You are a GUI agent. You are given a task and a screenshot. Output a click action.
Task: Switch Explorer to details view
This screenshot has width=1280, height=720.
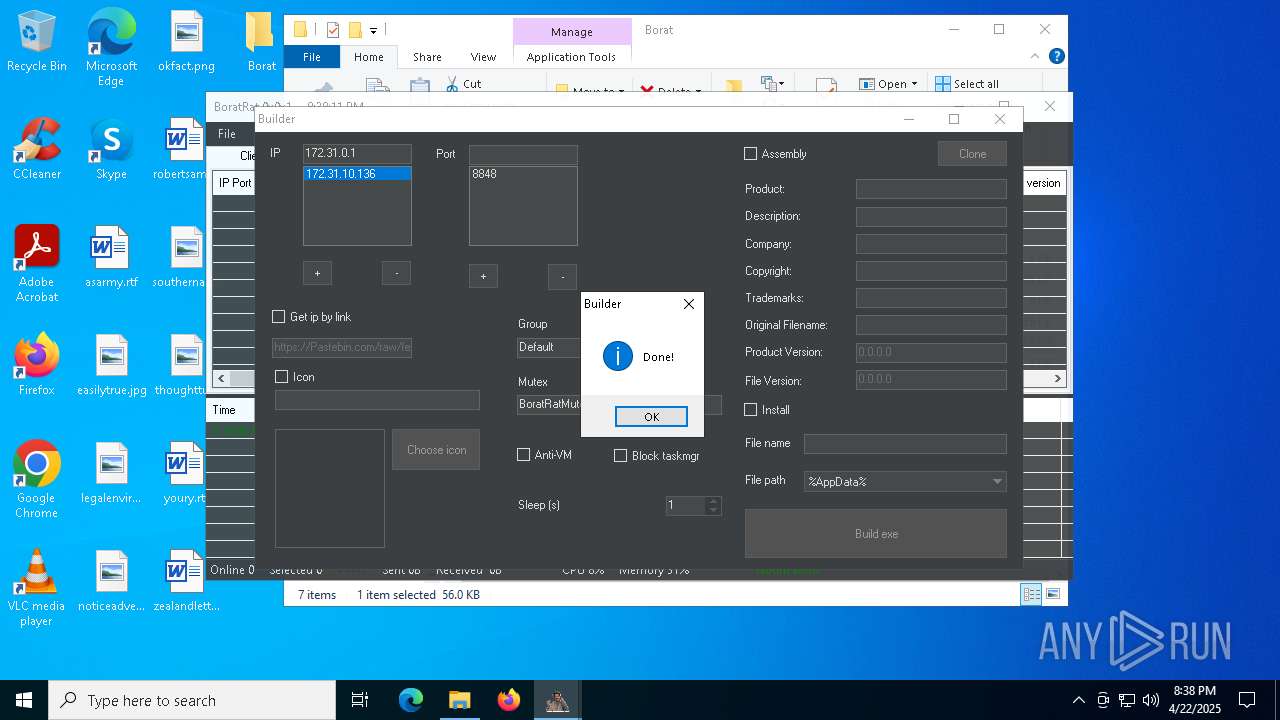click(x=1031, y=594)
